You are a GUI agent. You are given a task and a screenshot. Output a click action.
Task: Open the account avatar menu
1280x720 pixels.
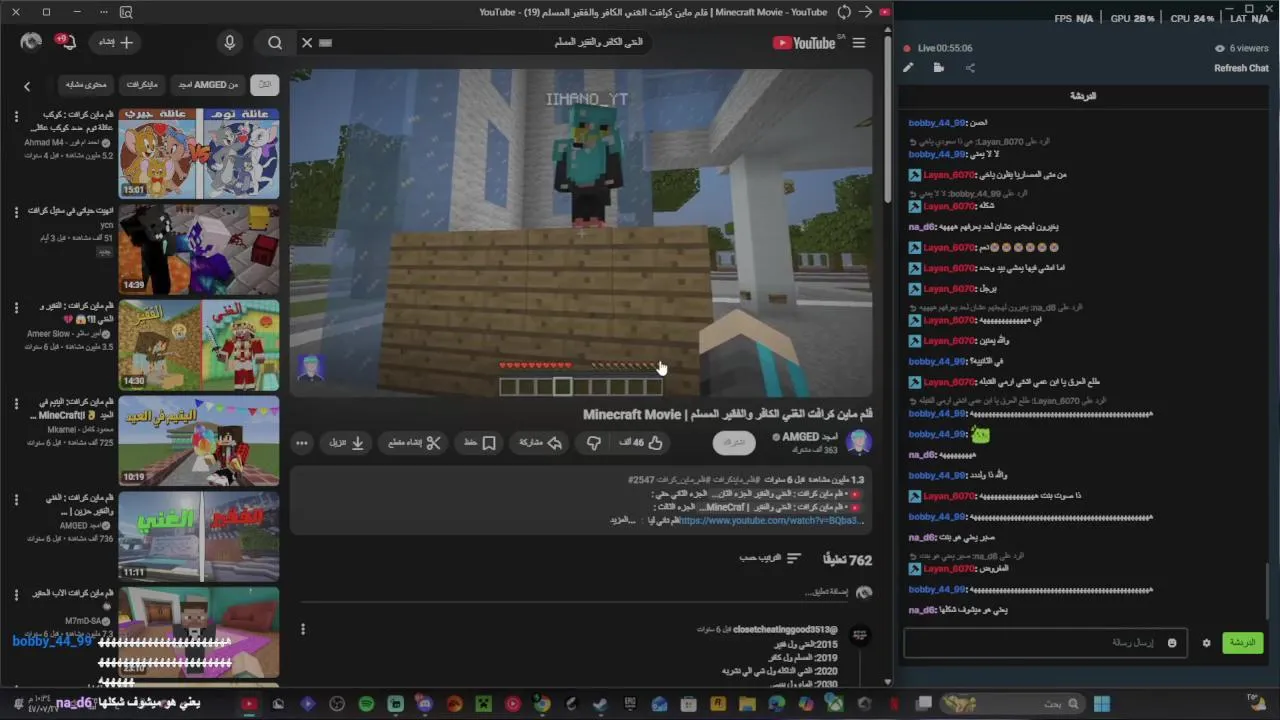[x=31, y=42]
